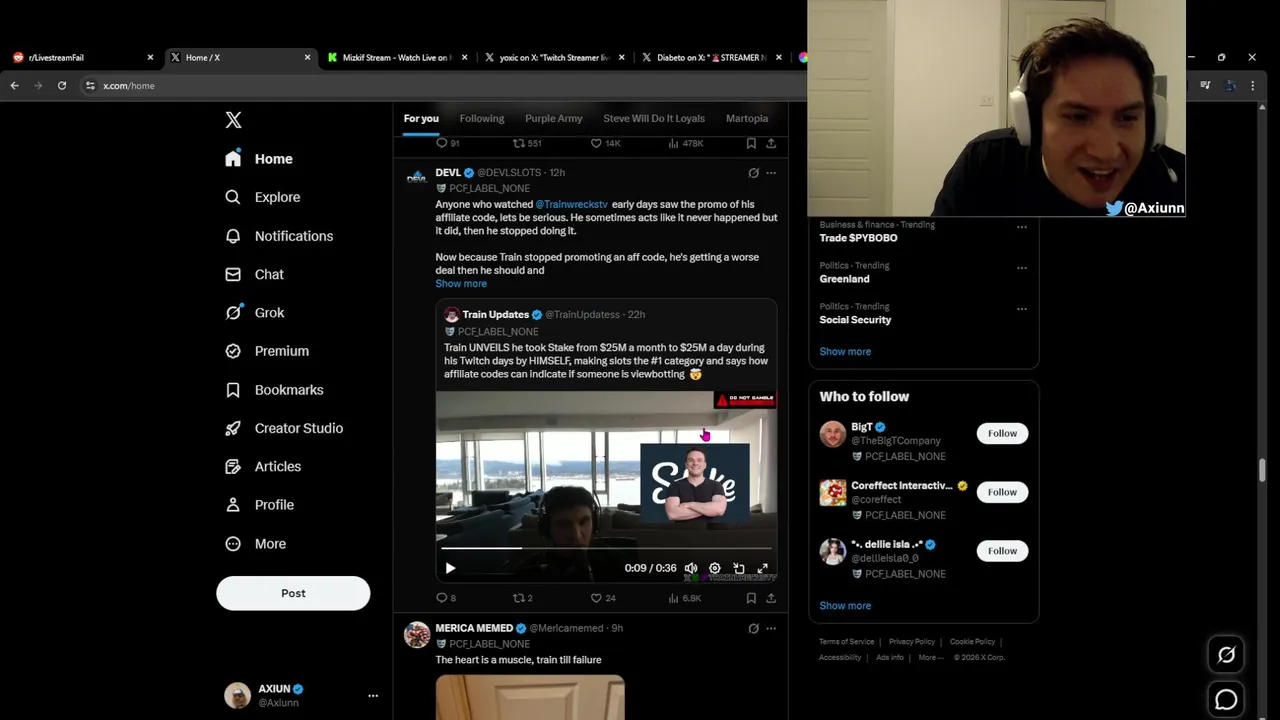Switch to Following tab
This screenshot has width=1280, height=720.
[x=481, y=118]
